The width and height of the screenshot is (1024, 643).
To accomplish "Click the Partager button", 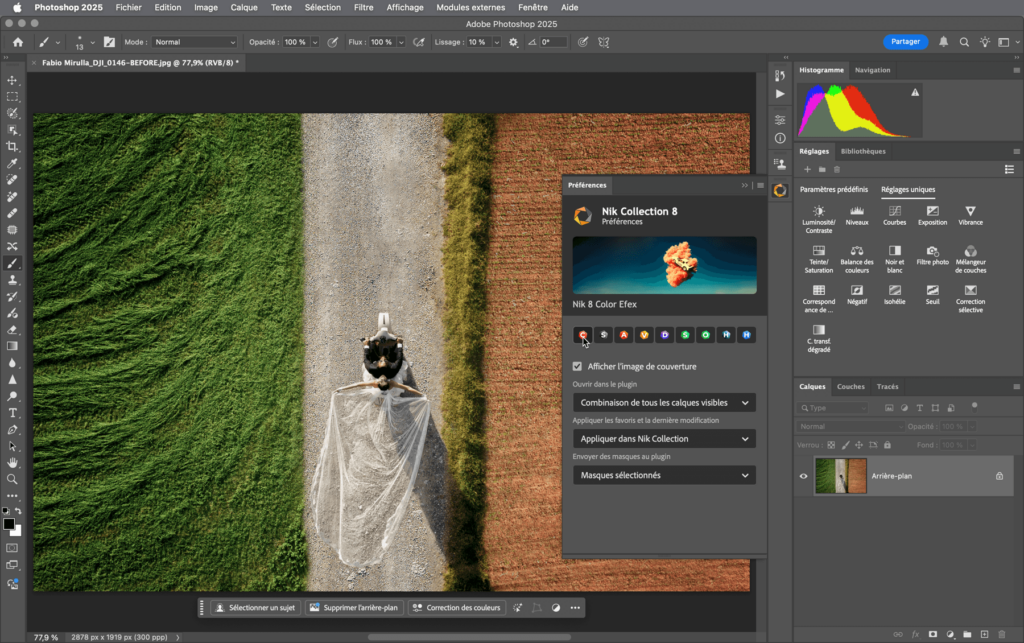I will 905,42.
